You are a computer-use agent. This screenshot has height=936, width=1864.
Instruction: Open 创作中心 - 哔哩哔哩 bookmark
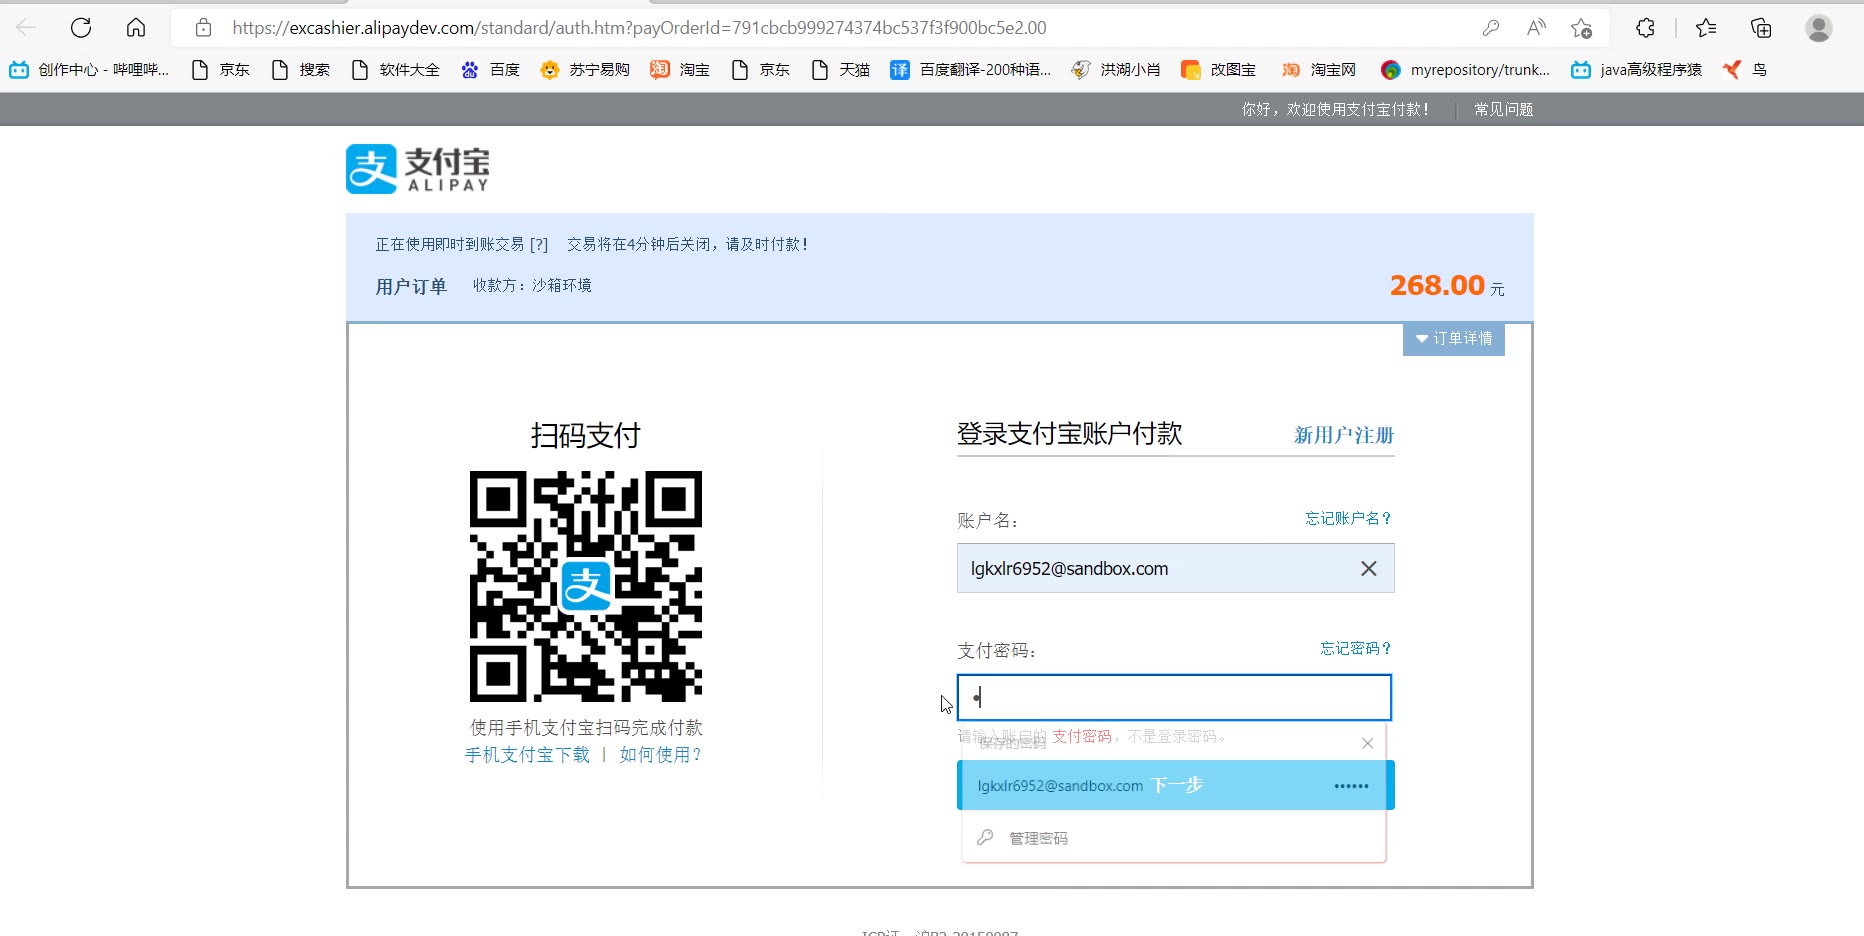pyautogui.click(x=89, y=69)
